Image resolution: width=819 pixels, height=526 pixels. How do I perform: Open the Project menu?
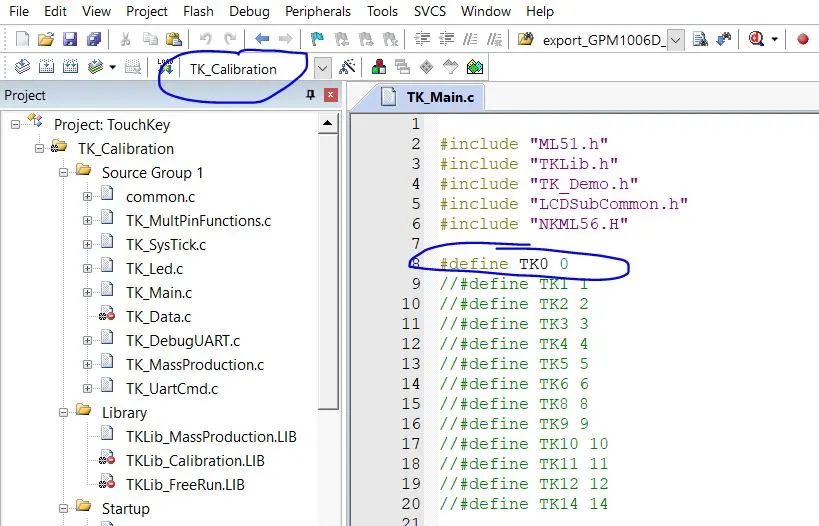[x=147, y=11]
